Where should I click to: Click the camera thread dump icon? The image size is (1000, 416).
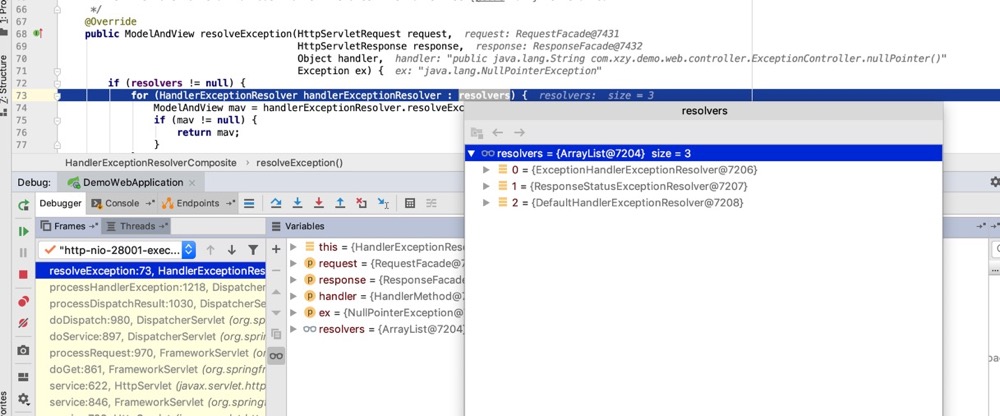24,350
